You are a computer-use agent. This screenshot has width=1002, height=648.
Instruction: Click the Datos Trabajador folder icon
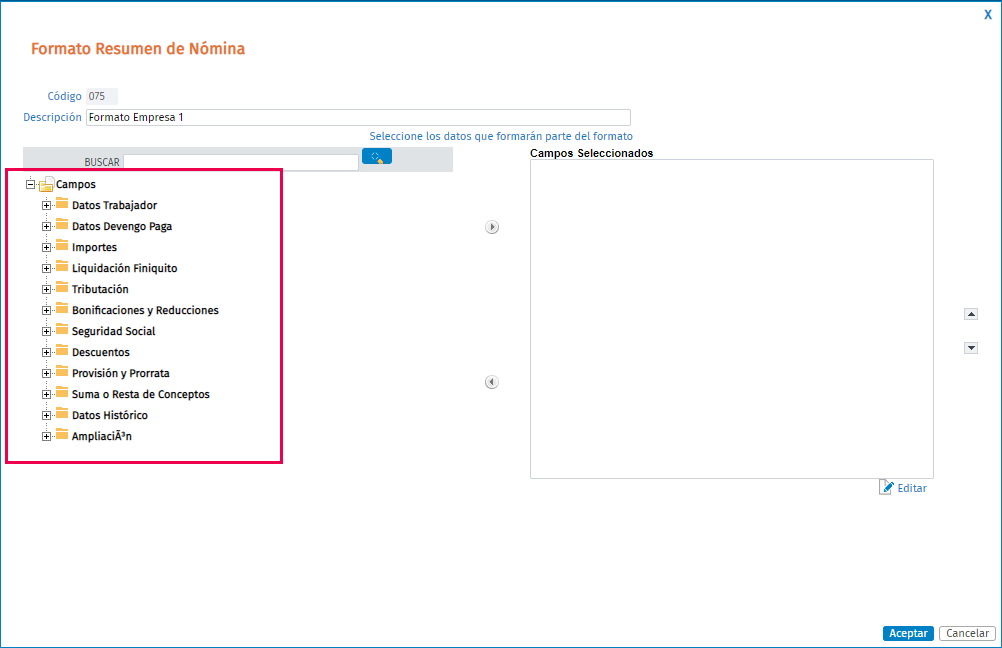[62, 204]
